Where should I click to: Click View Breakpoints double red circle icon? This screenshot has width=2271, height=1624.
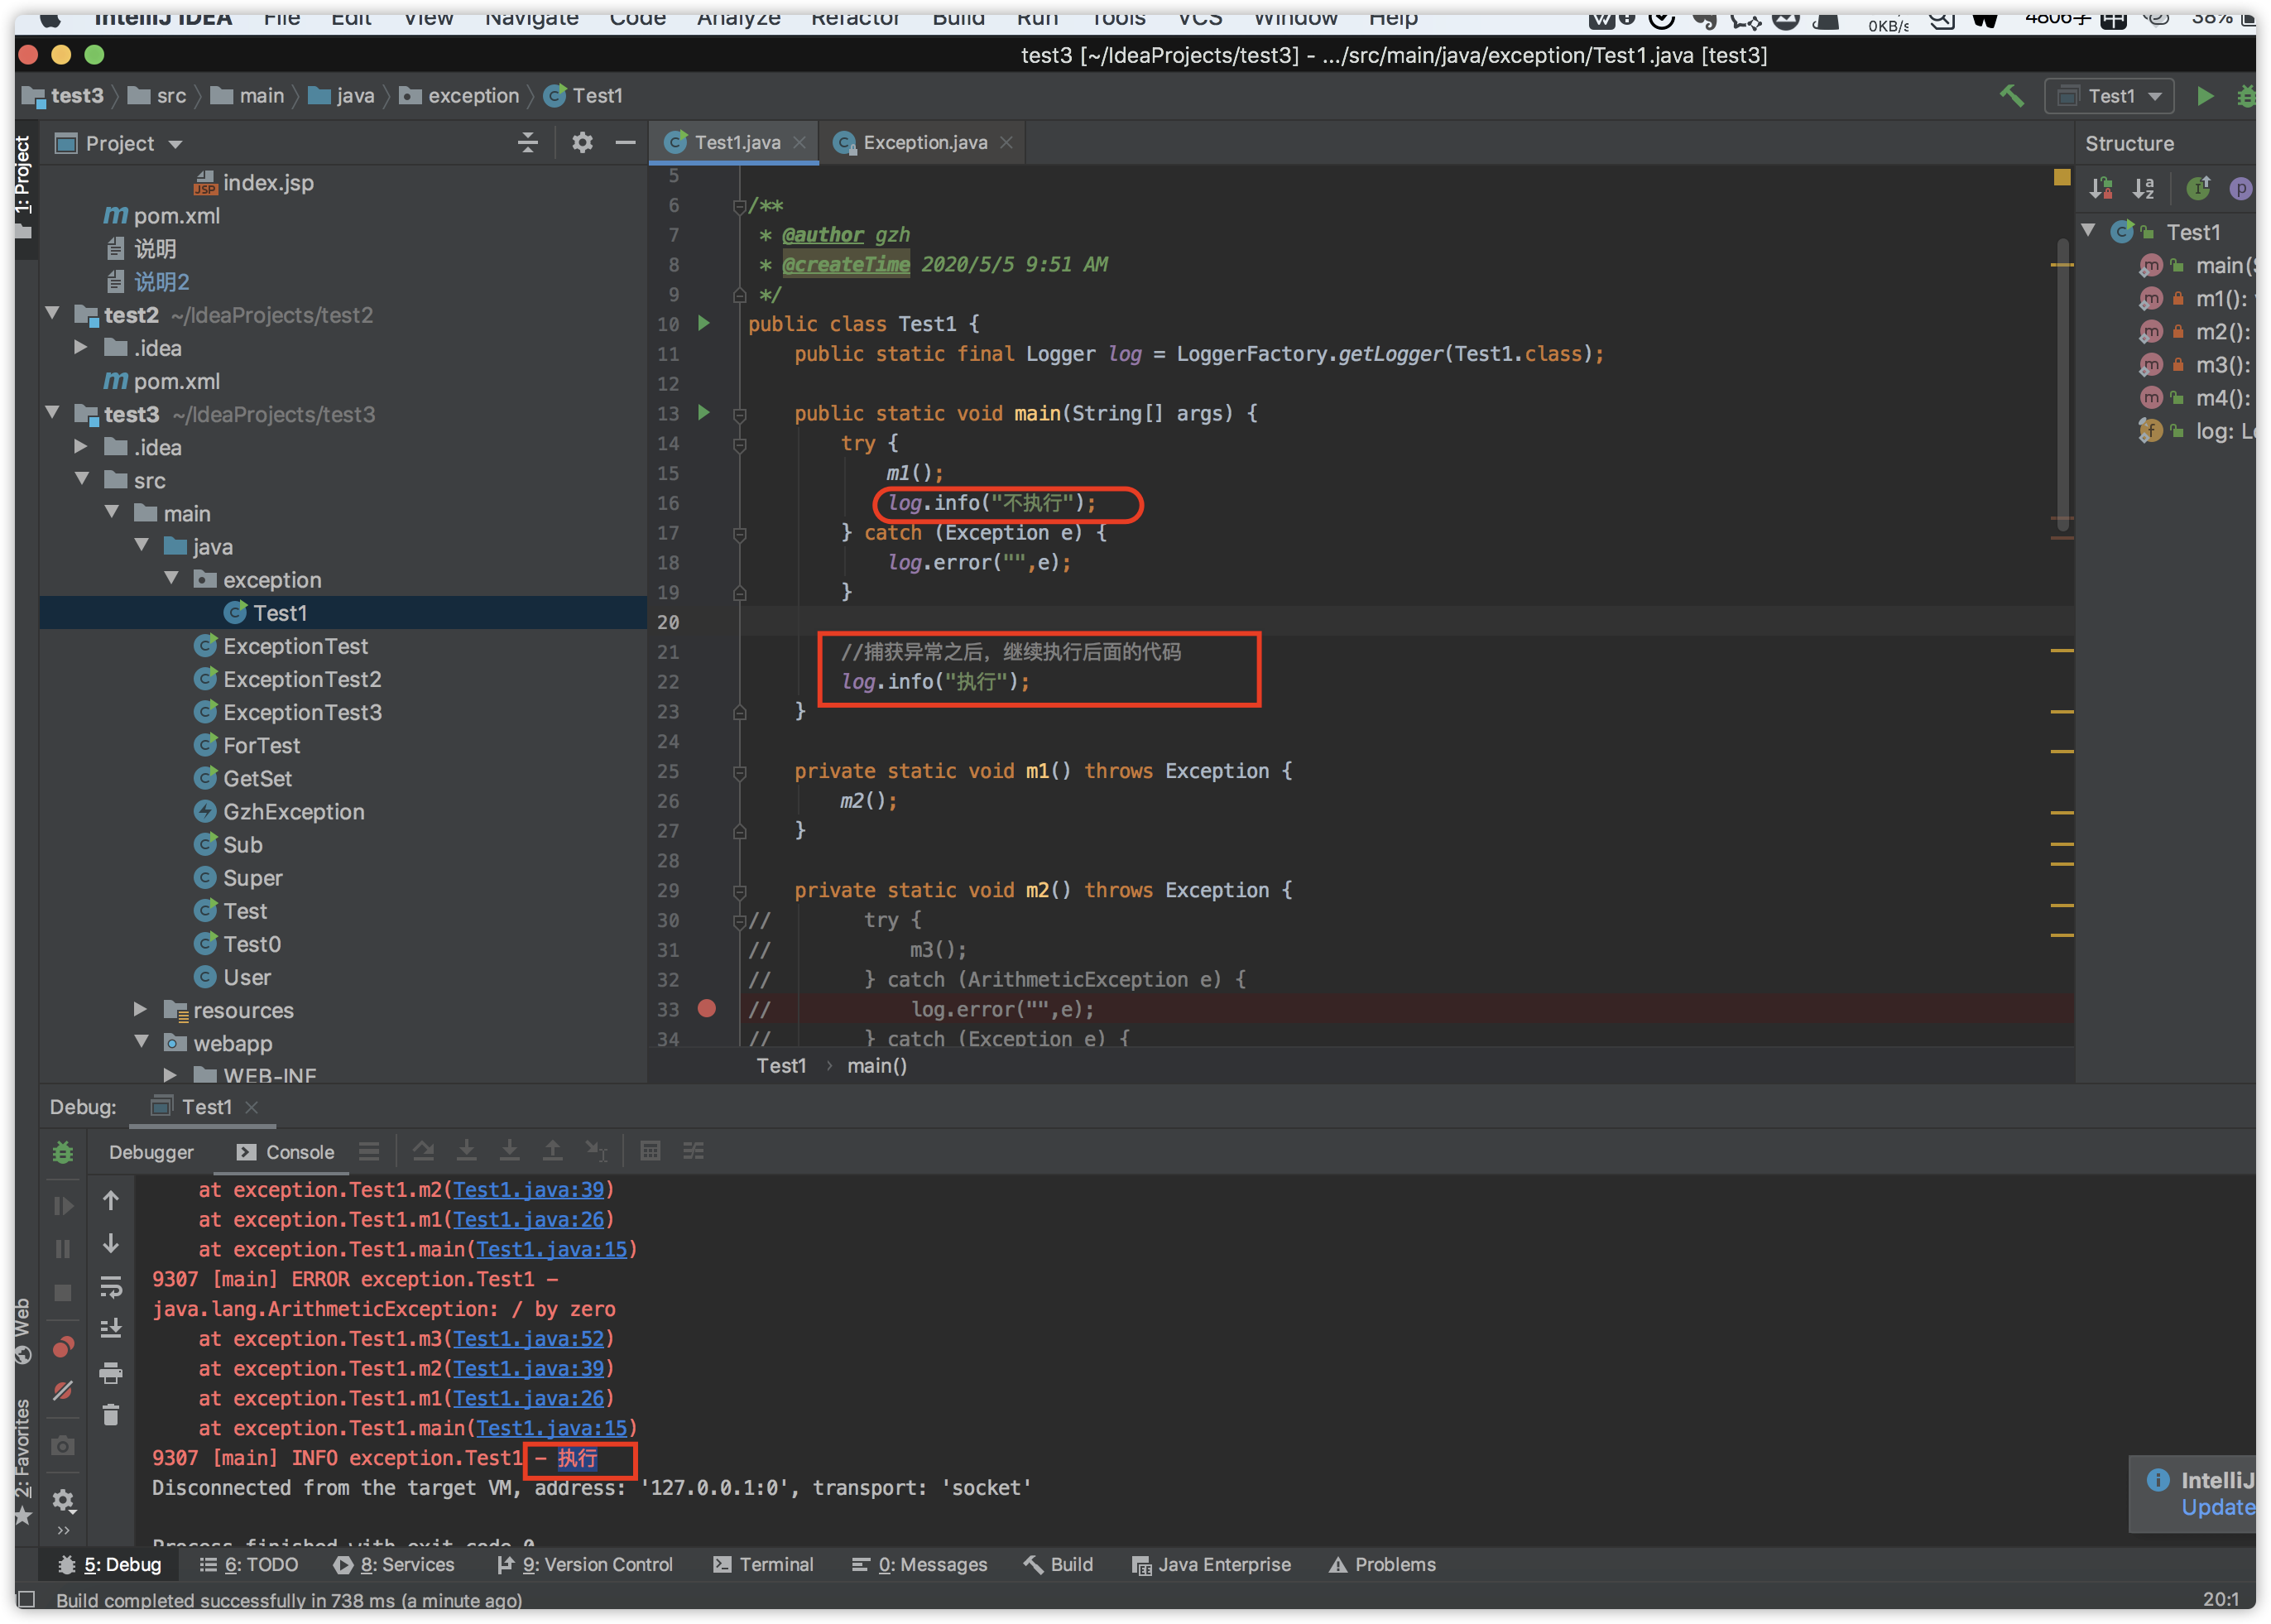click(x=62, y=1347)
